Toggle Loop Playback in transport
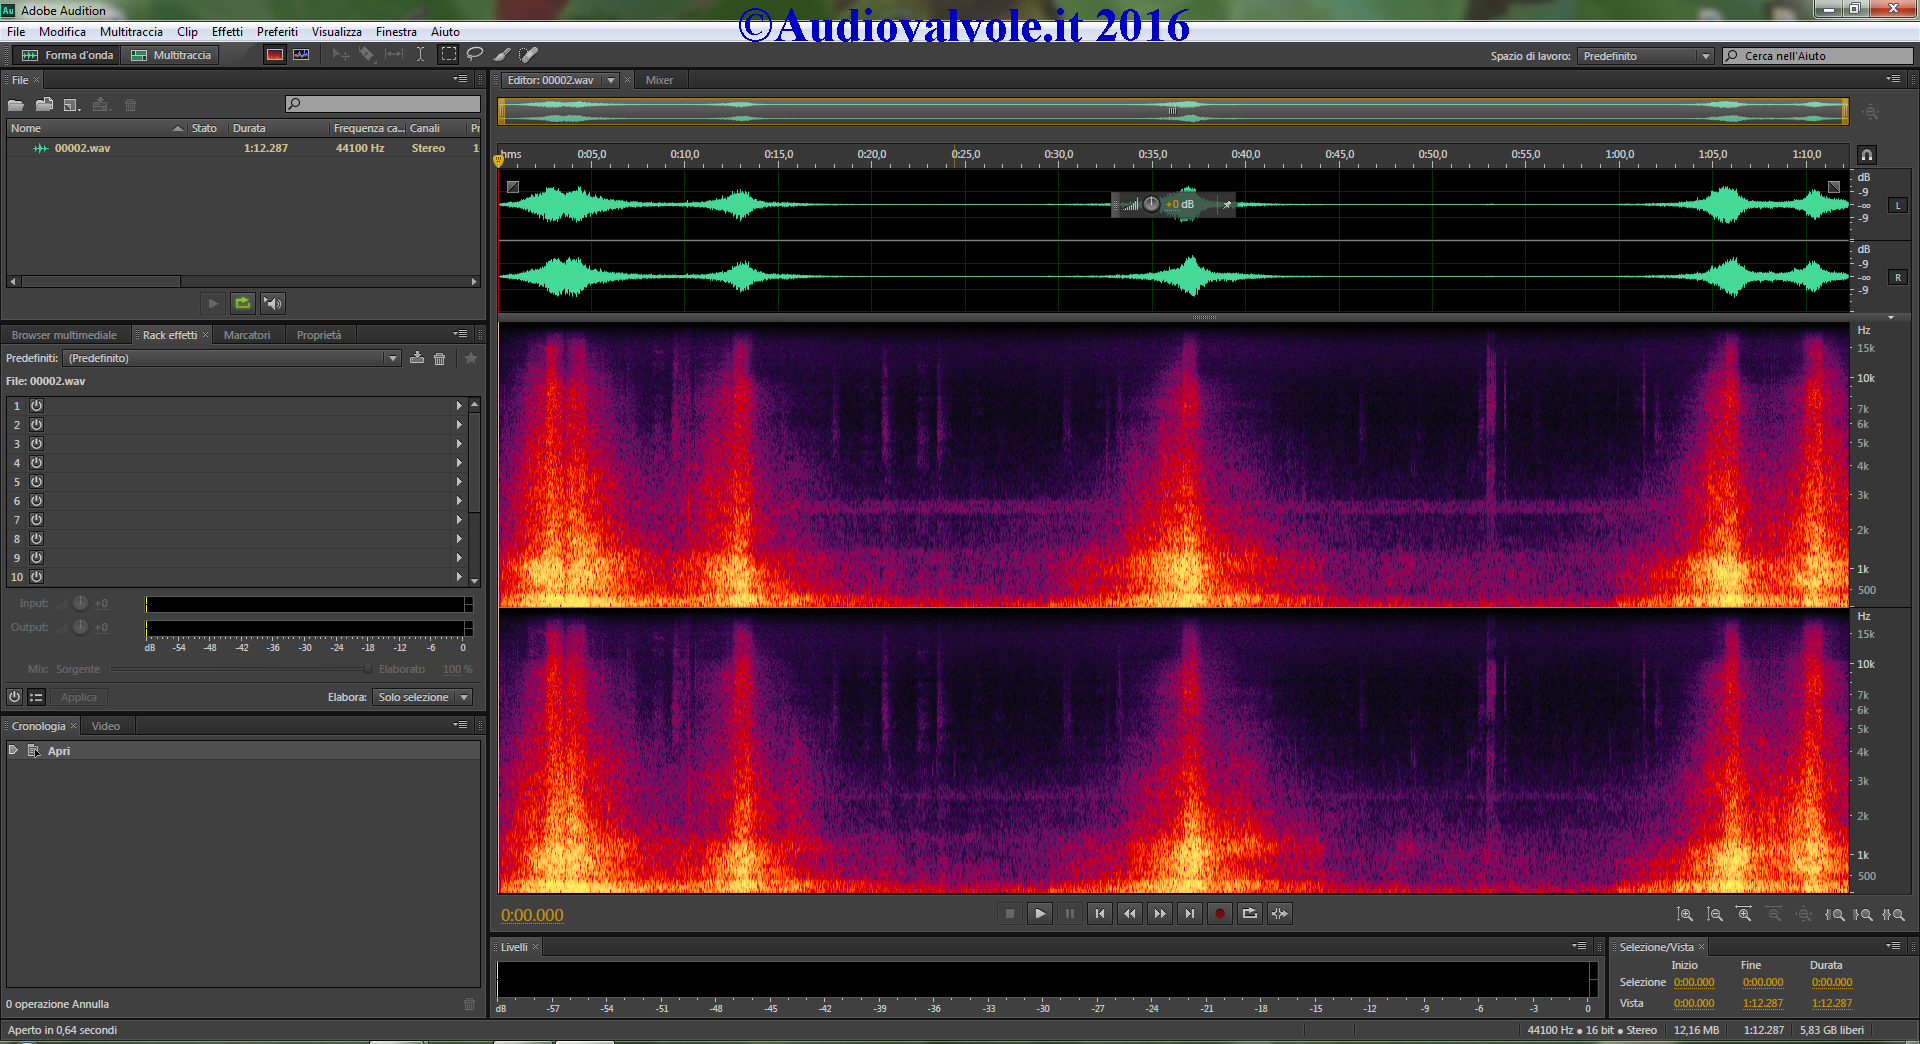Screen dimensions: 1920x1044 coord(1250,913)
